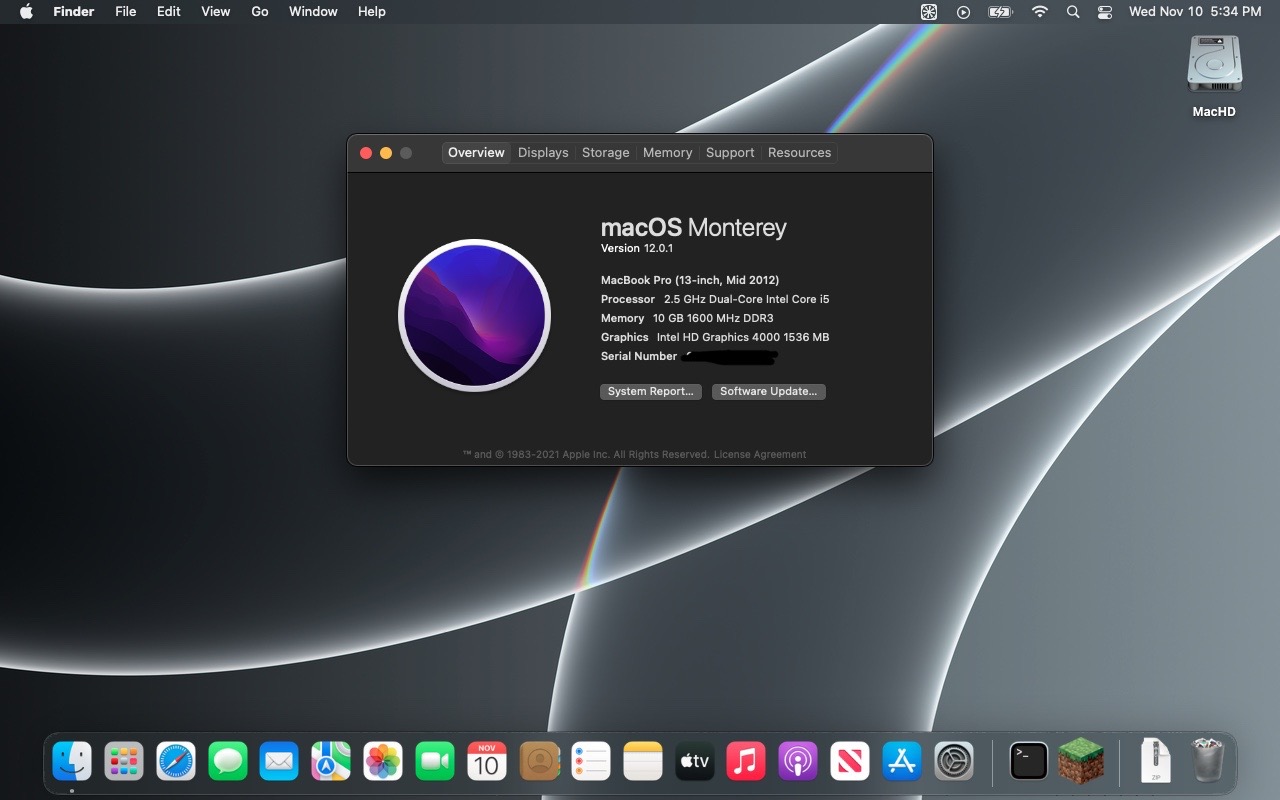Image resolution: width=1280 pixels, height=800 pixels.
Task: Open Control Center in menu bar
Action: point(1105,12)
